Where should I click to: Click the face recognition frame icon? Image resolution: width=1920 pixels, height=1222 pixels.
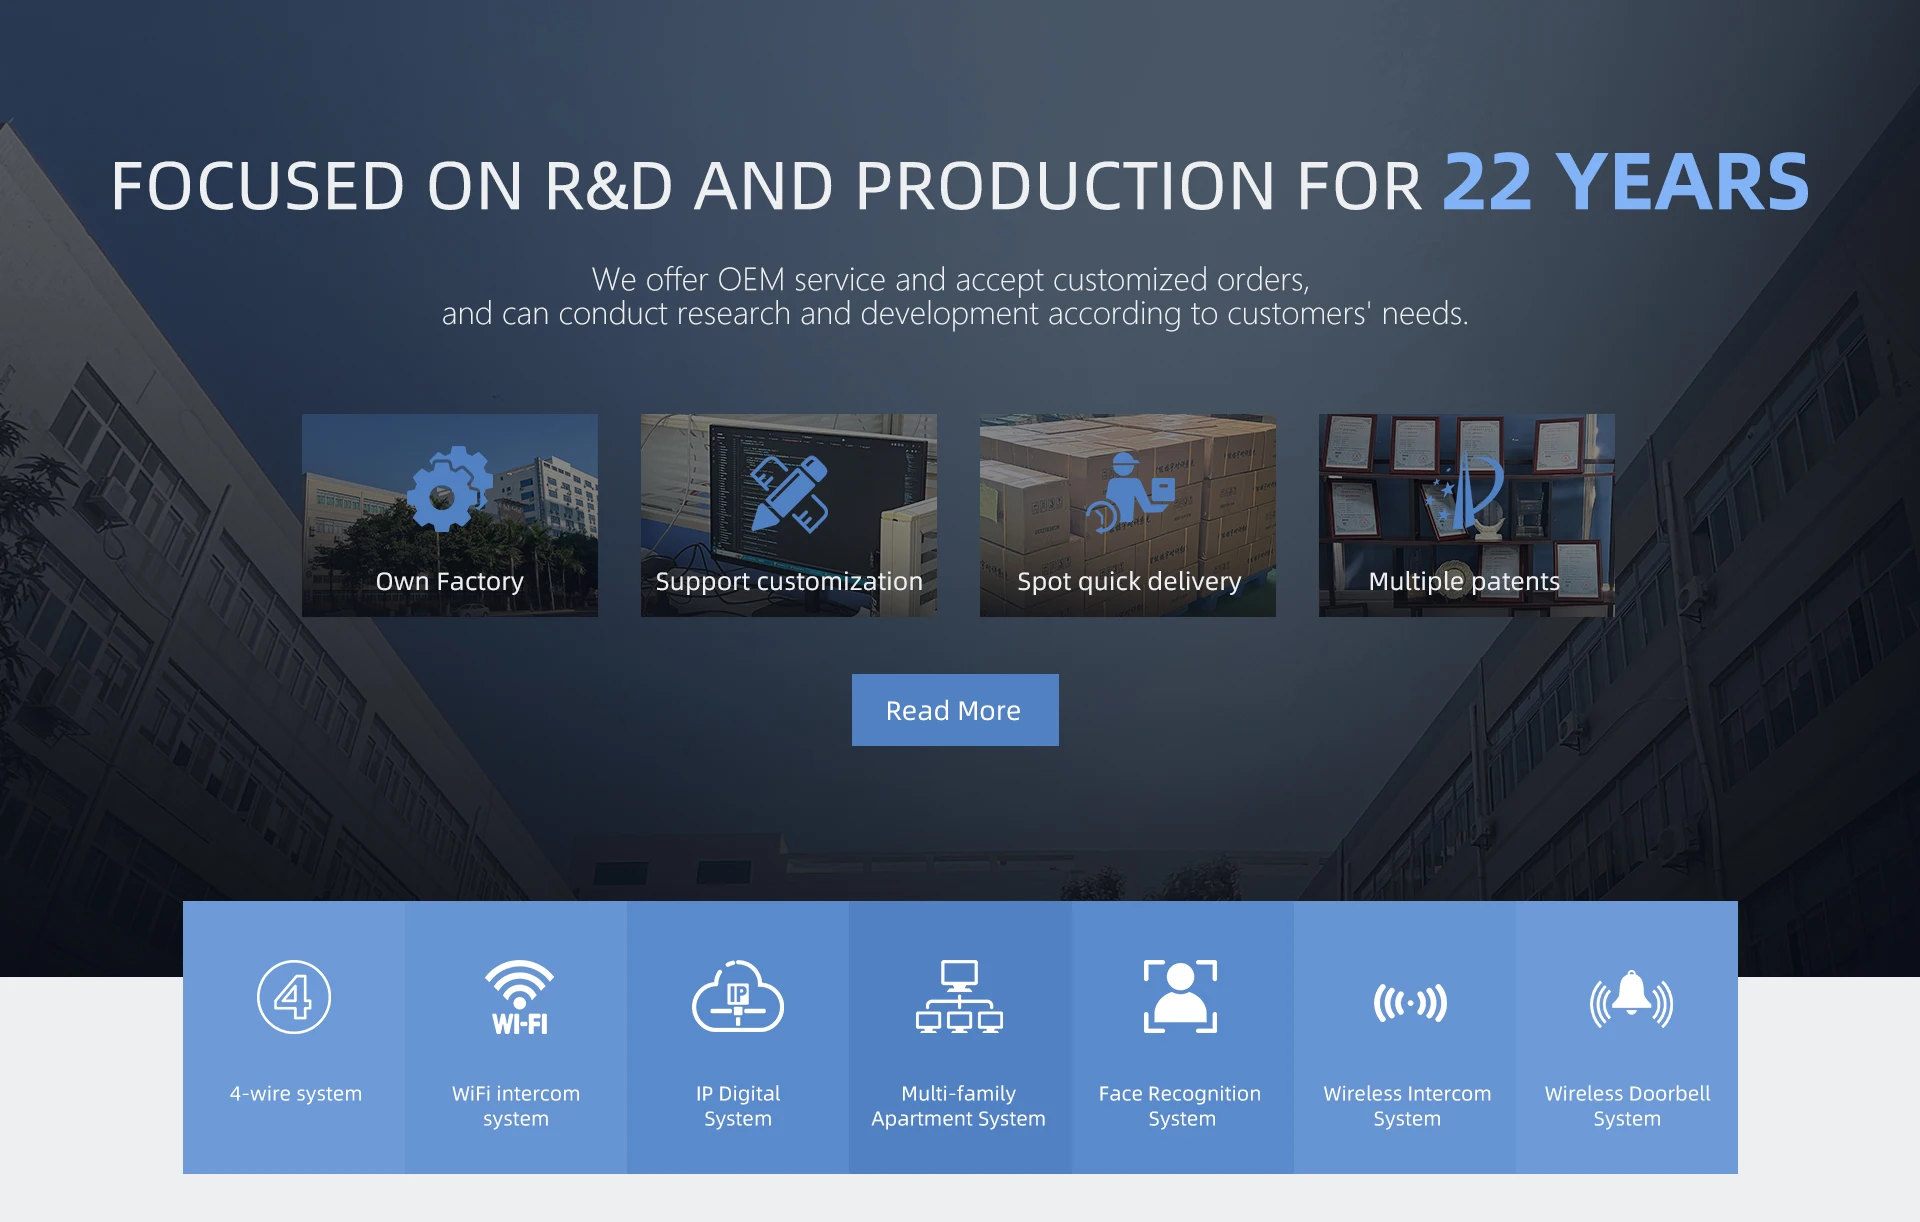(1180, 997)
